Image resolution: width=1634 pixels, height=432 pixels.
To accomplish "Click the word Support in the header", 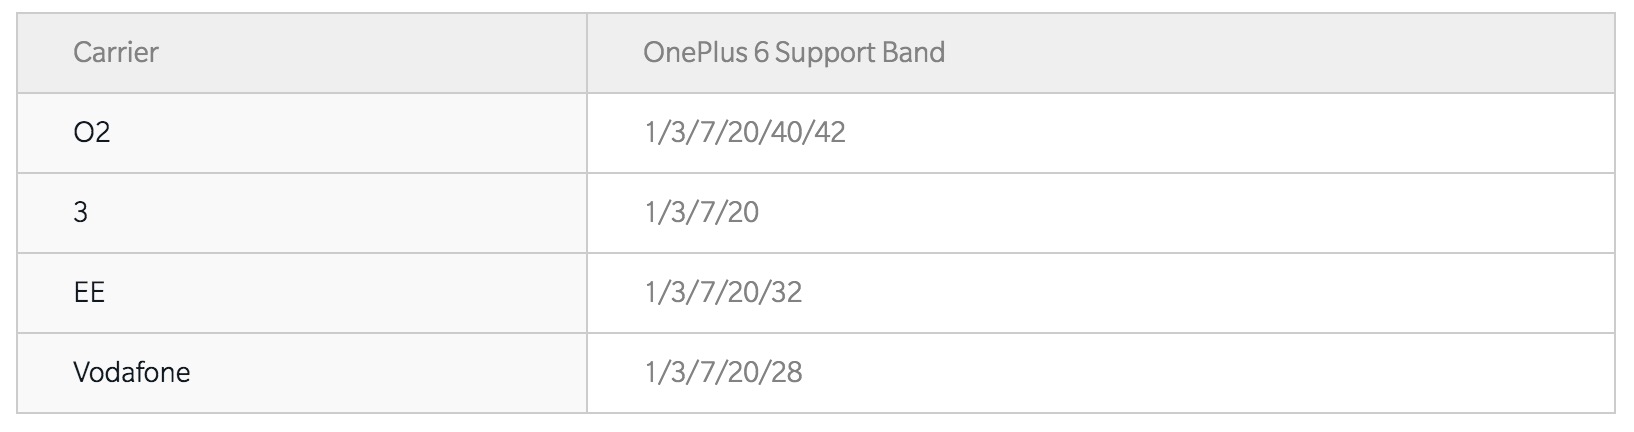I will tap(823, 52).
